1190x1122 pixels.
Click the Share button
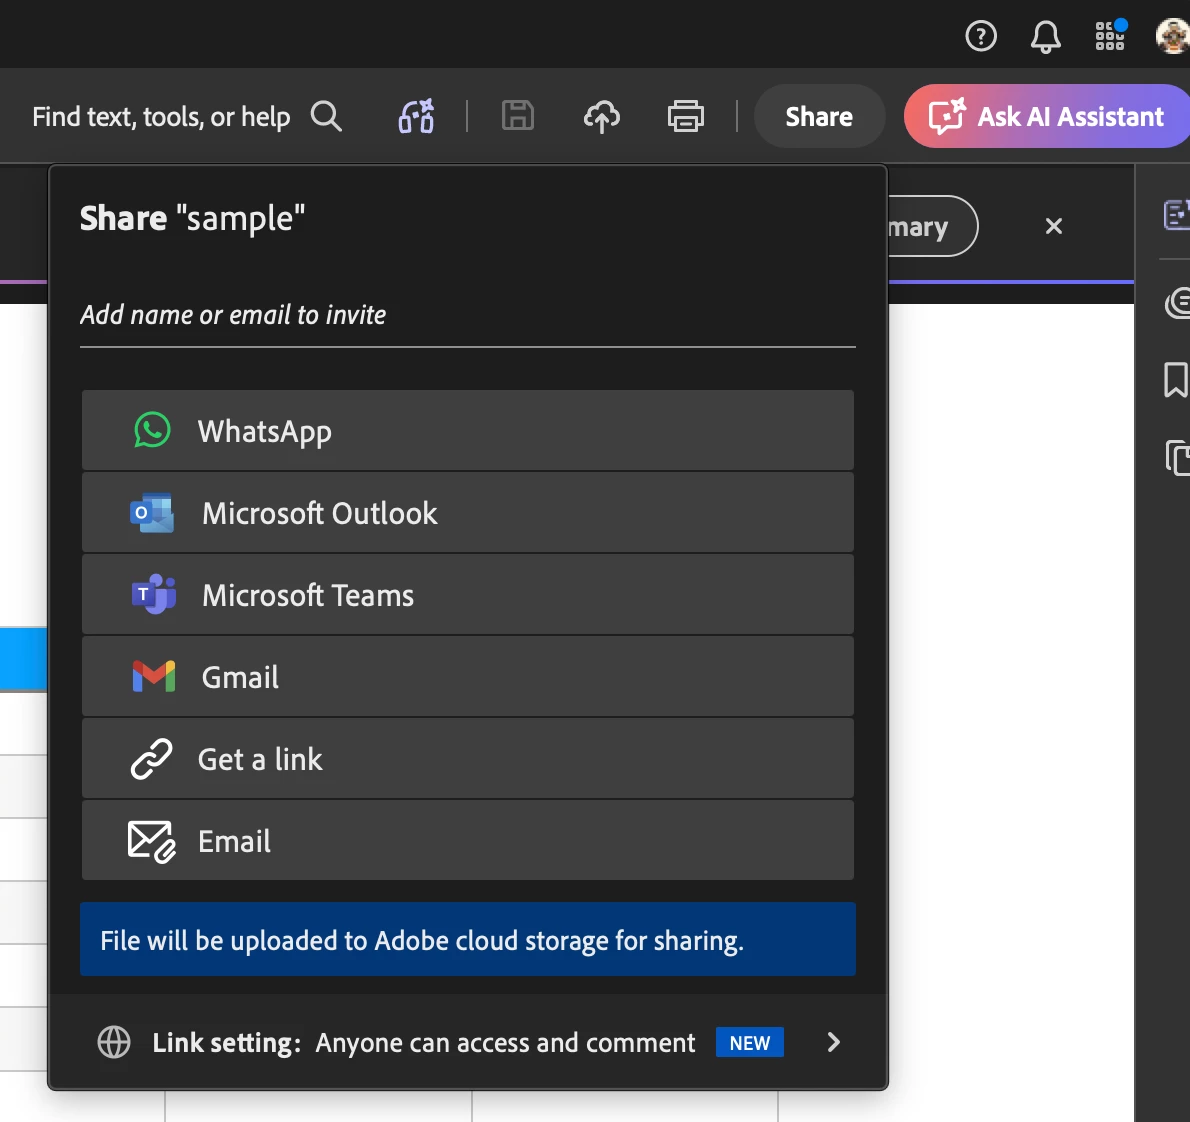tap(819, 116)
